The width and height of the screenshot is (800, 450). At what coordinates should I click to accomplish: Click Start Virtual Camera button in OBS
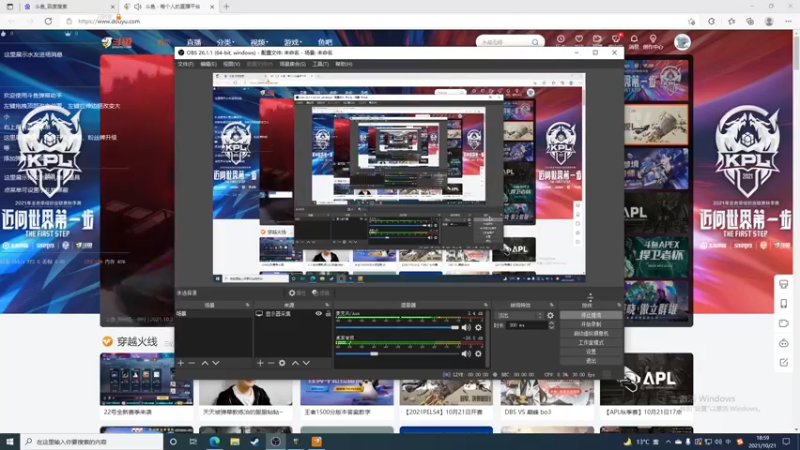click(x=591, y=334)
